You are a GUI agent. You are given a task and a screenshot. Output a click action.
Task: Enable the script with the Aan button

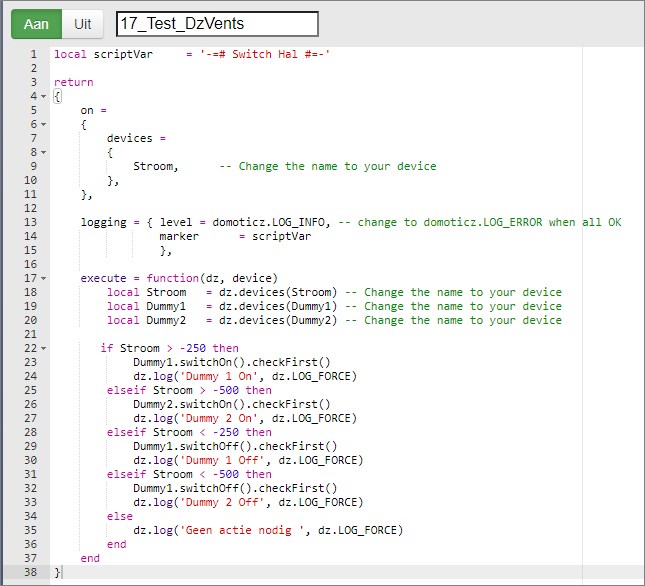tap(36, 24)
